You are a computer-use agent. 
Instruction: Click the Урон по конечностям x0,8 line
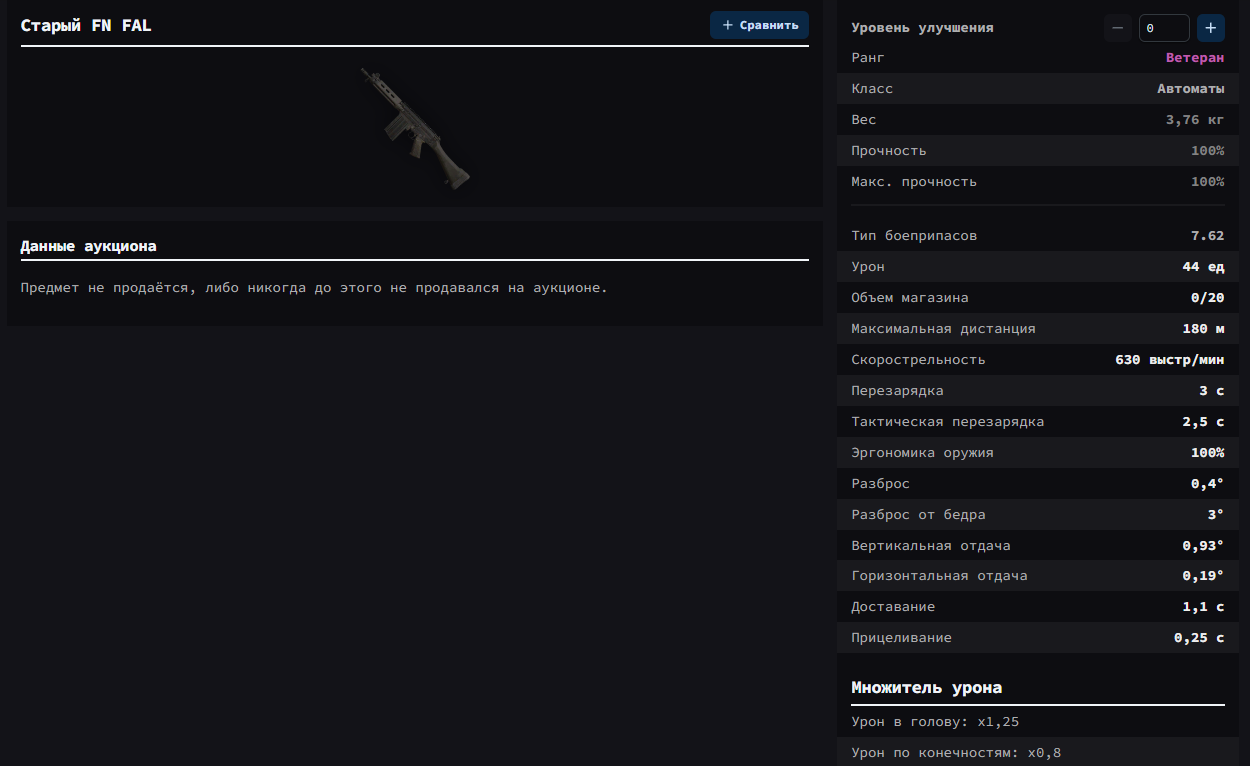coord(956,753)
